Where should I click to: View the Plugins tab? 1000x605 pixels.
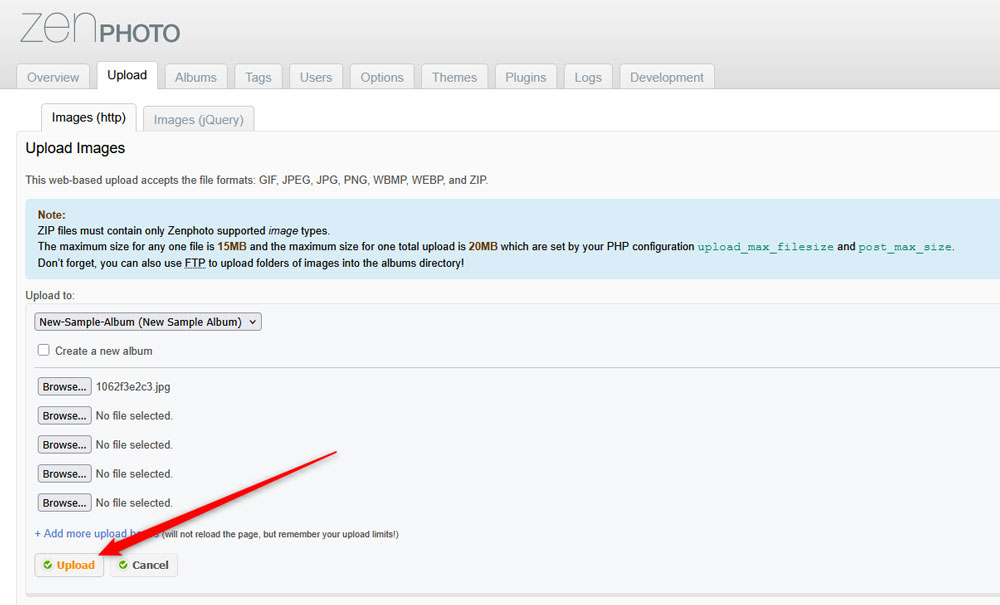point(525,76)
